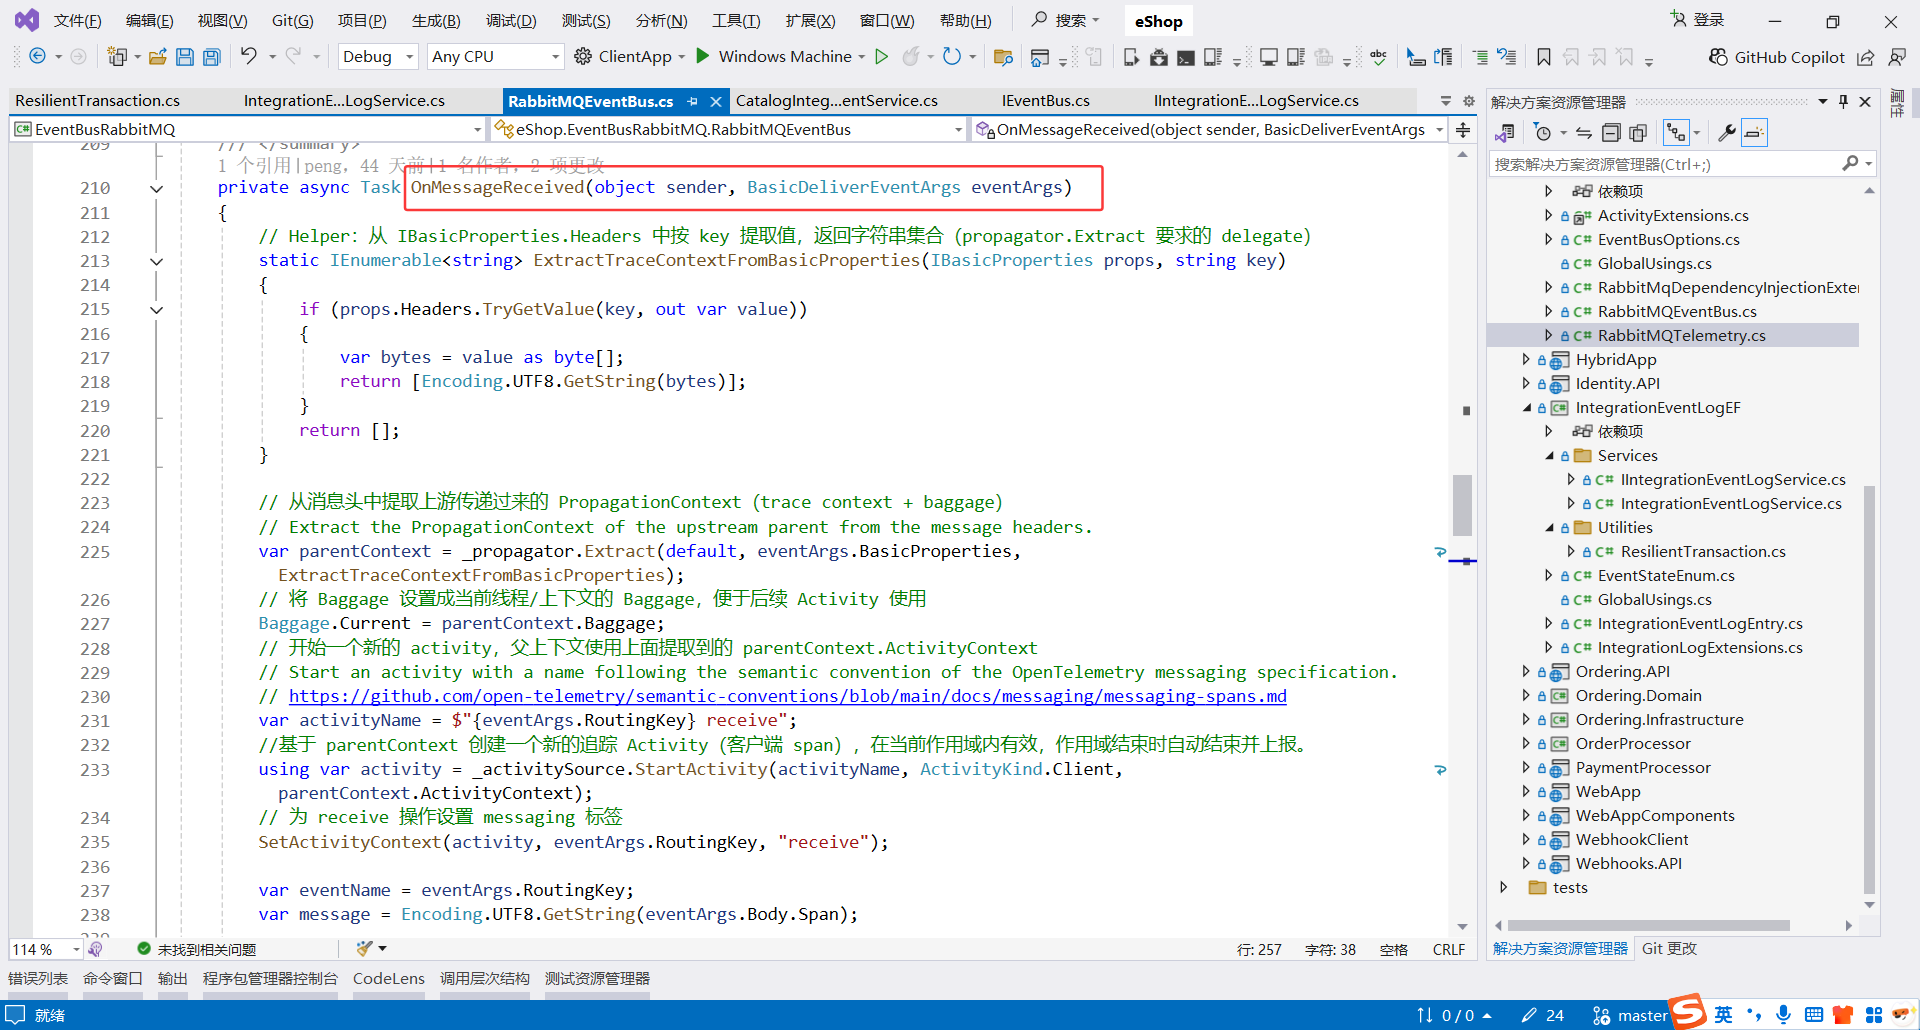This screenshot has height=1030, width=1920.
Task: Switch to the IEventBus.cs tab
Action: point(1045,101)
